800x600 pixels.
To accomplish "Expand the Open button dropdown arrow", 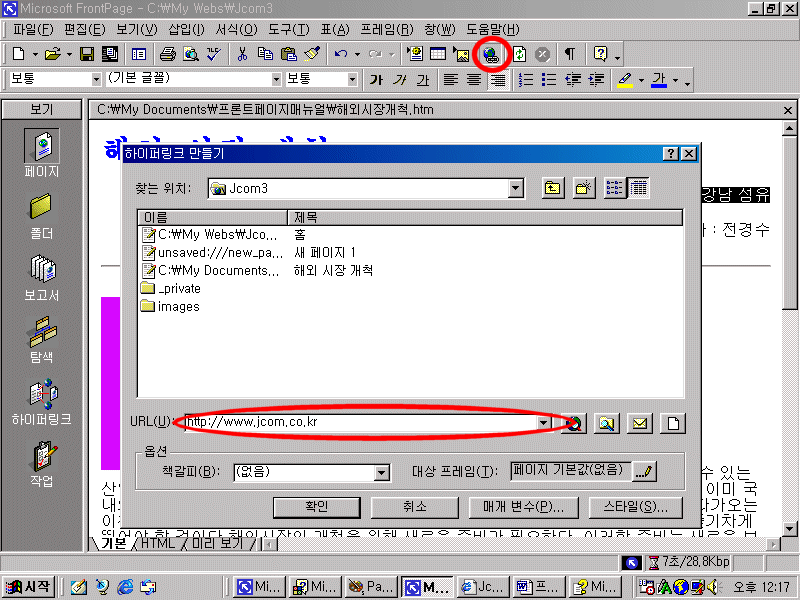I will [x=69, y=54].
